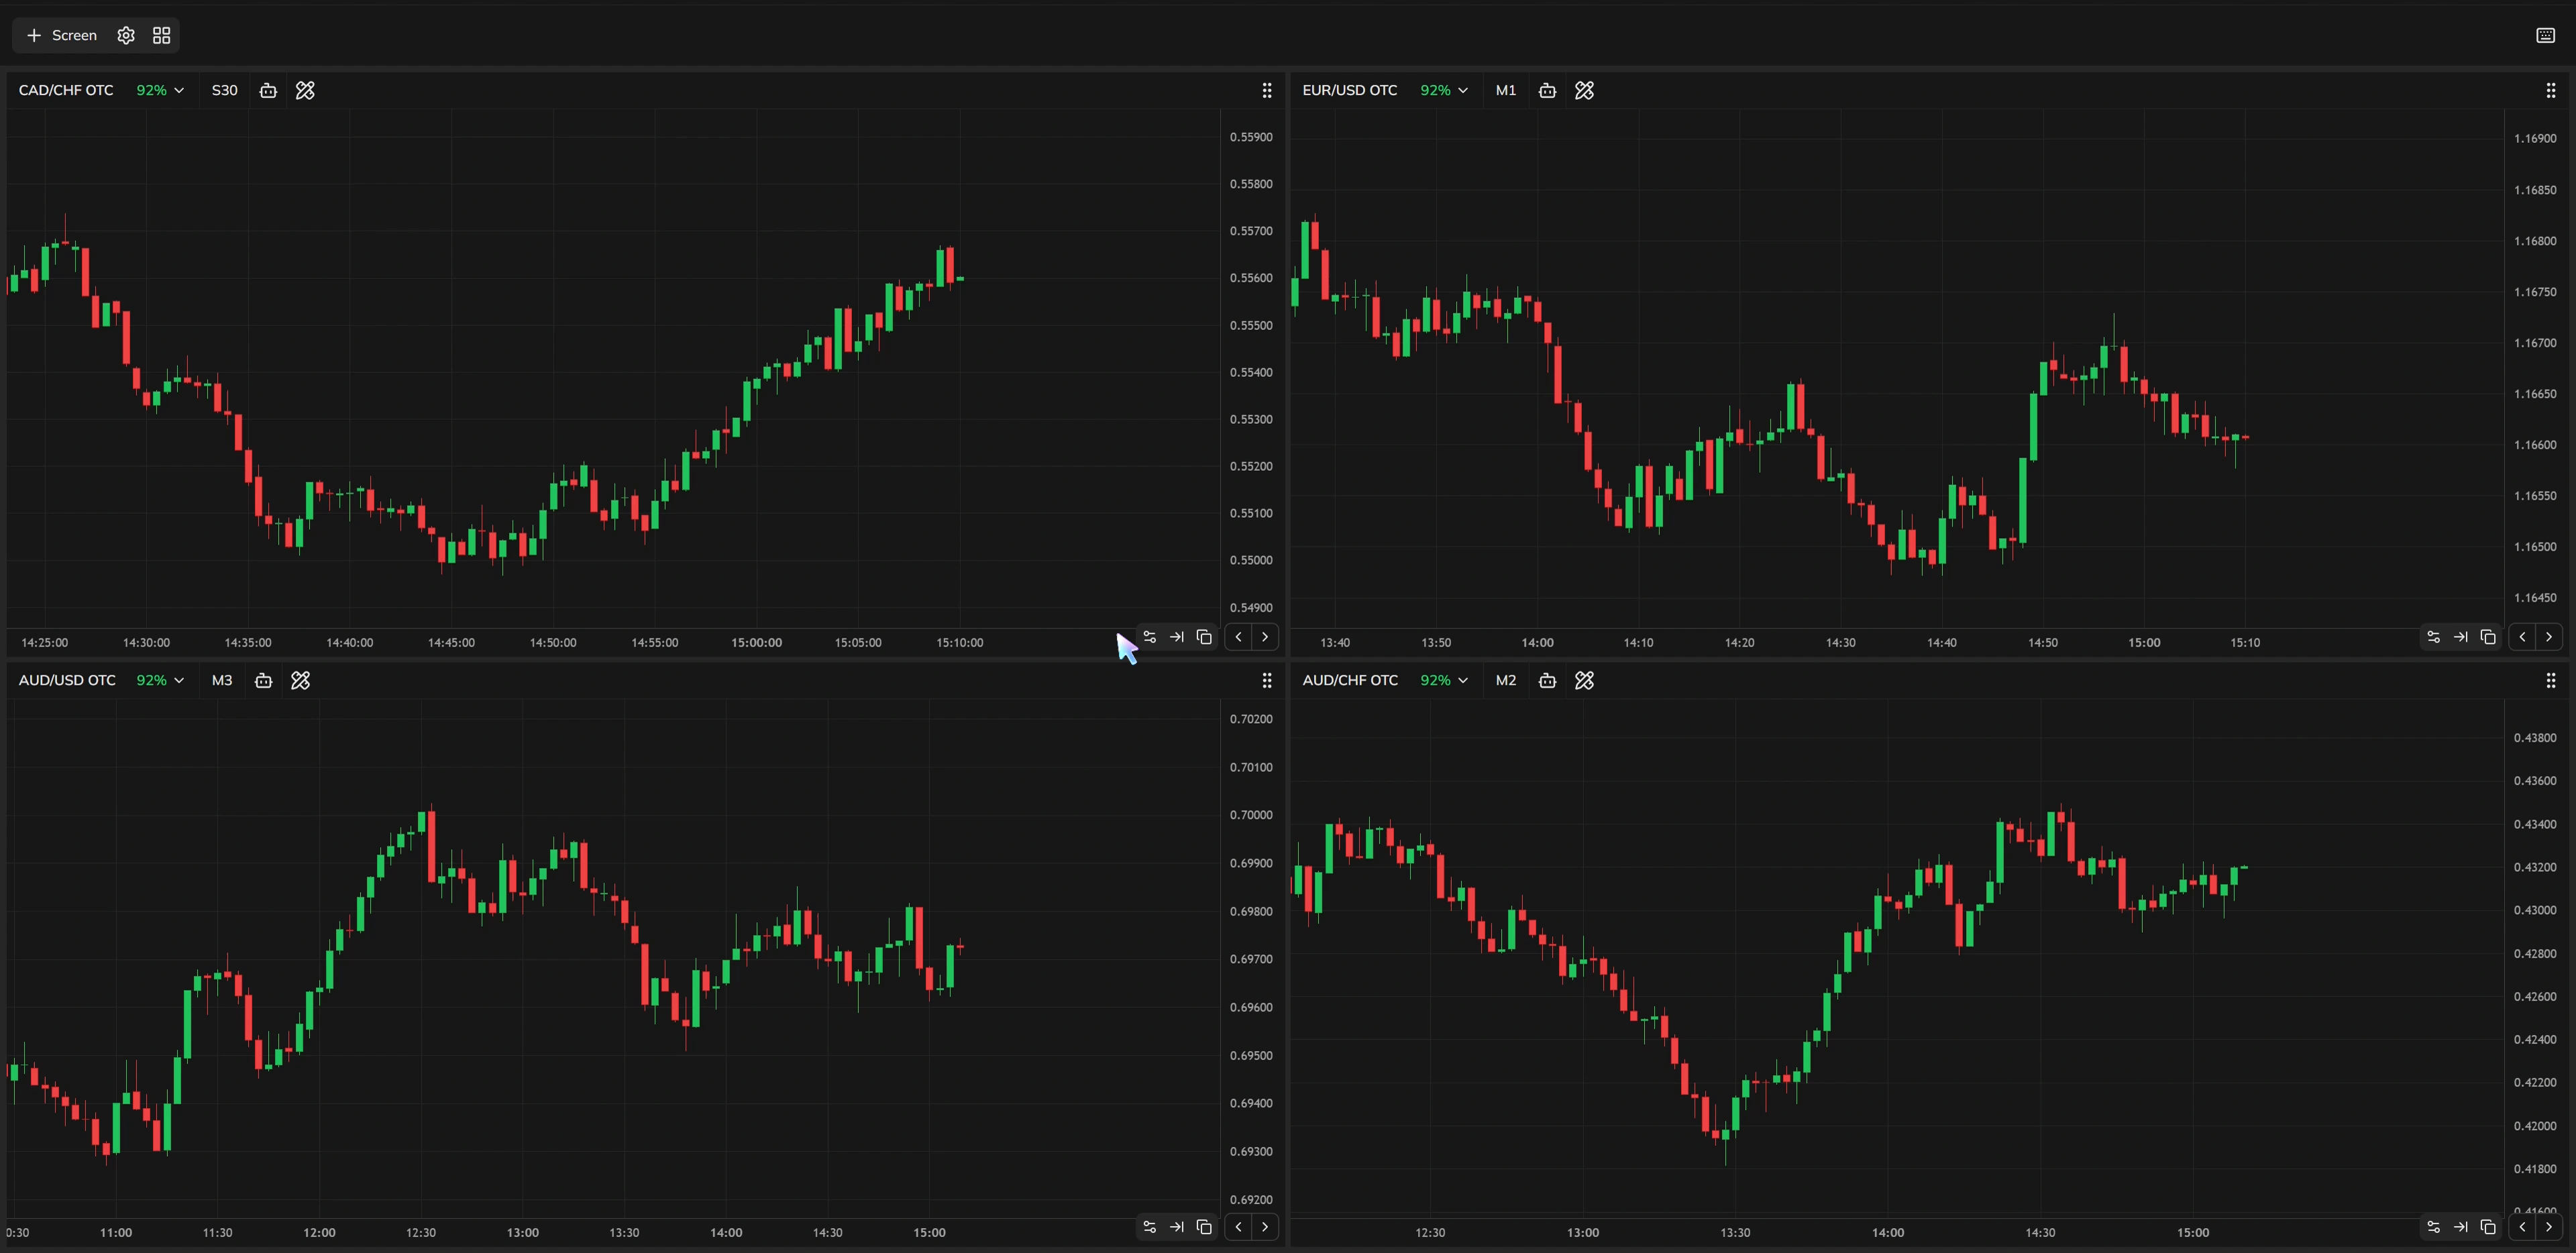
Task: Duplicate the AUD/USD OTC chart panel
Action: tap(1204, 1227)
